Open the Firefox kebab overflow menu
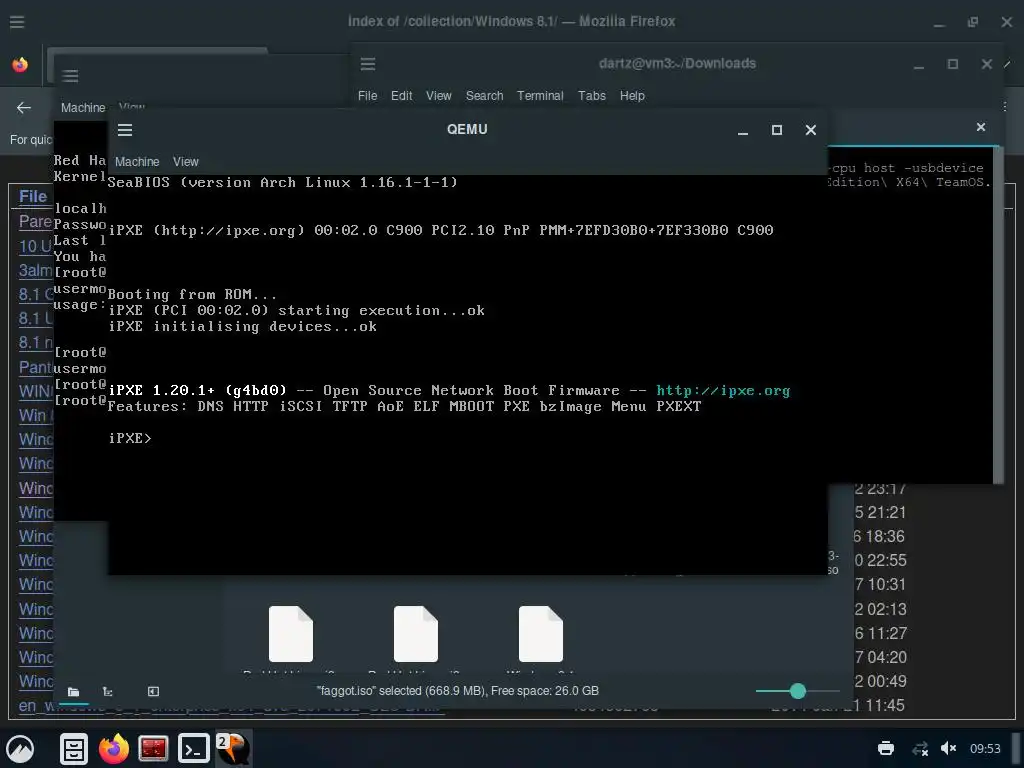This screenshot has height=768, width=1024. click(1005, 106)
